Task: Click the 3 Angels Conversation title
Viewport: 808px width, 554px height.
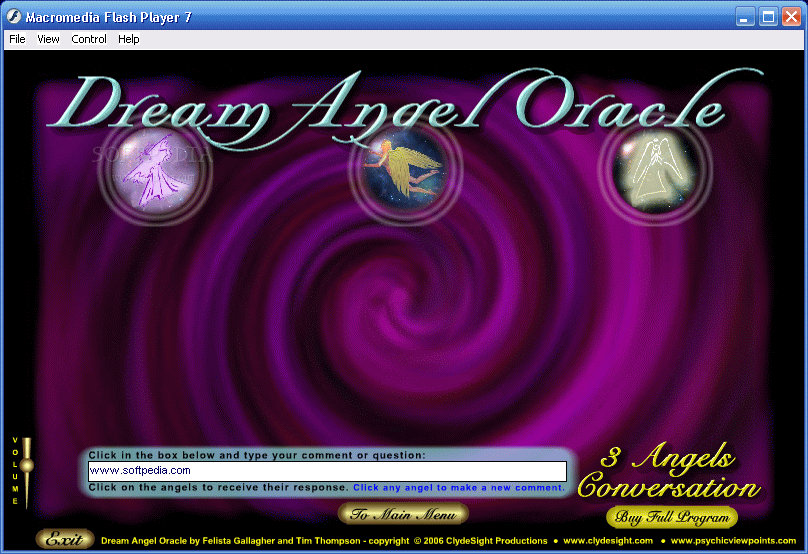Action: click(x=669, y=471)
